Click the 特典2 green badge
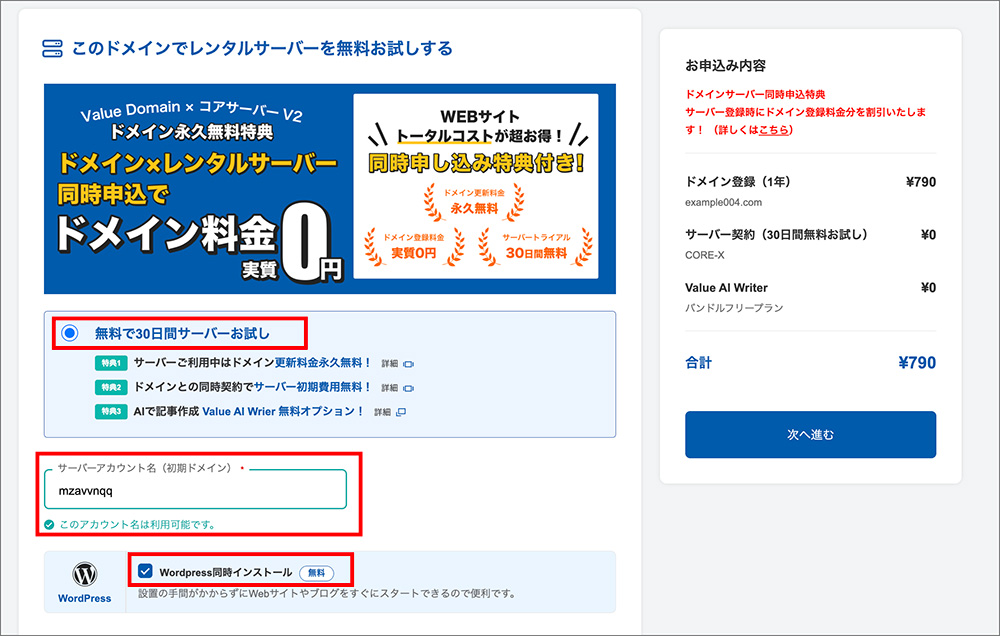Image resolution: width=1000 pixels, height=636 pixels. 111,387
